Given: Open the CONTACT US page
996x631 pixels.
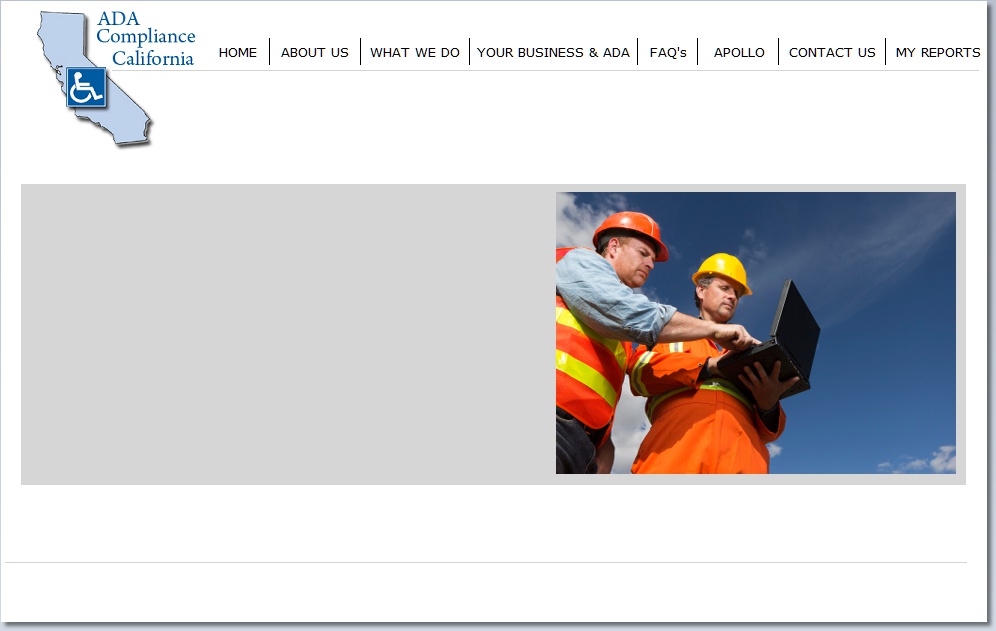Looking at the screenshot, I should (x=832, y=53).
